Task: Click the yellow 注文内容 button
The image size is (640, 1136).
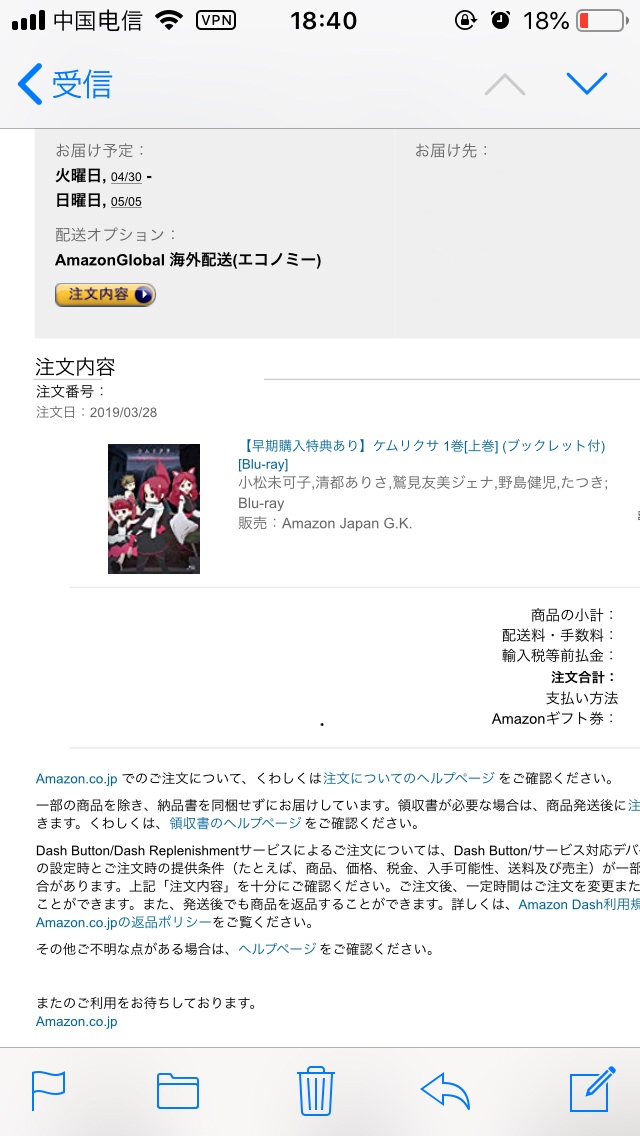Action: point(105,294)
